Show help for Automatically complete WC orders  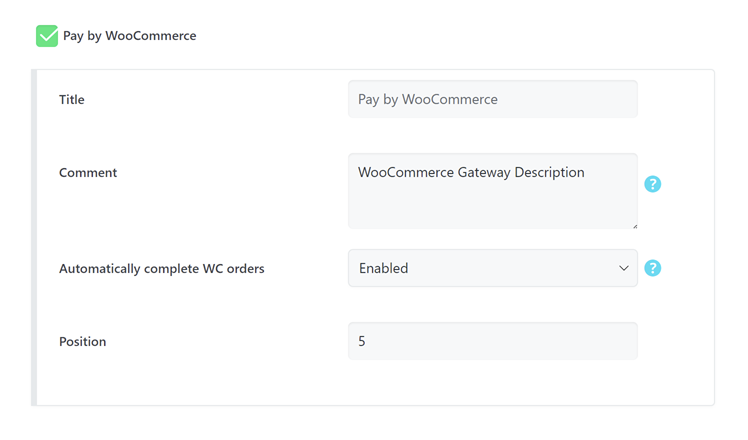point(653,268)
